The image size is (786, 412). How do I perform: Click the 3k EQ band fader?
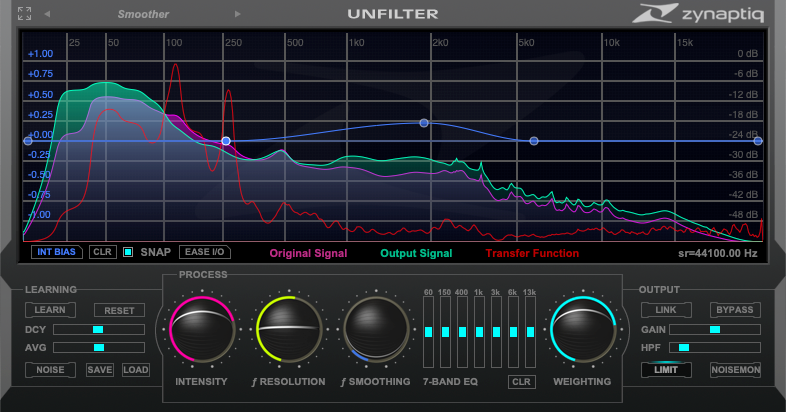point(496,332)
